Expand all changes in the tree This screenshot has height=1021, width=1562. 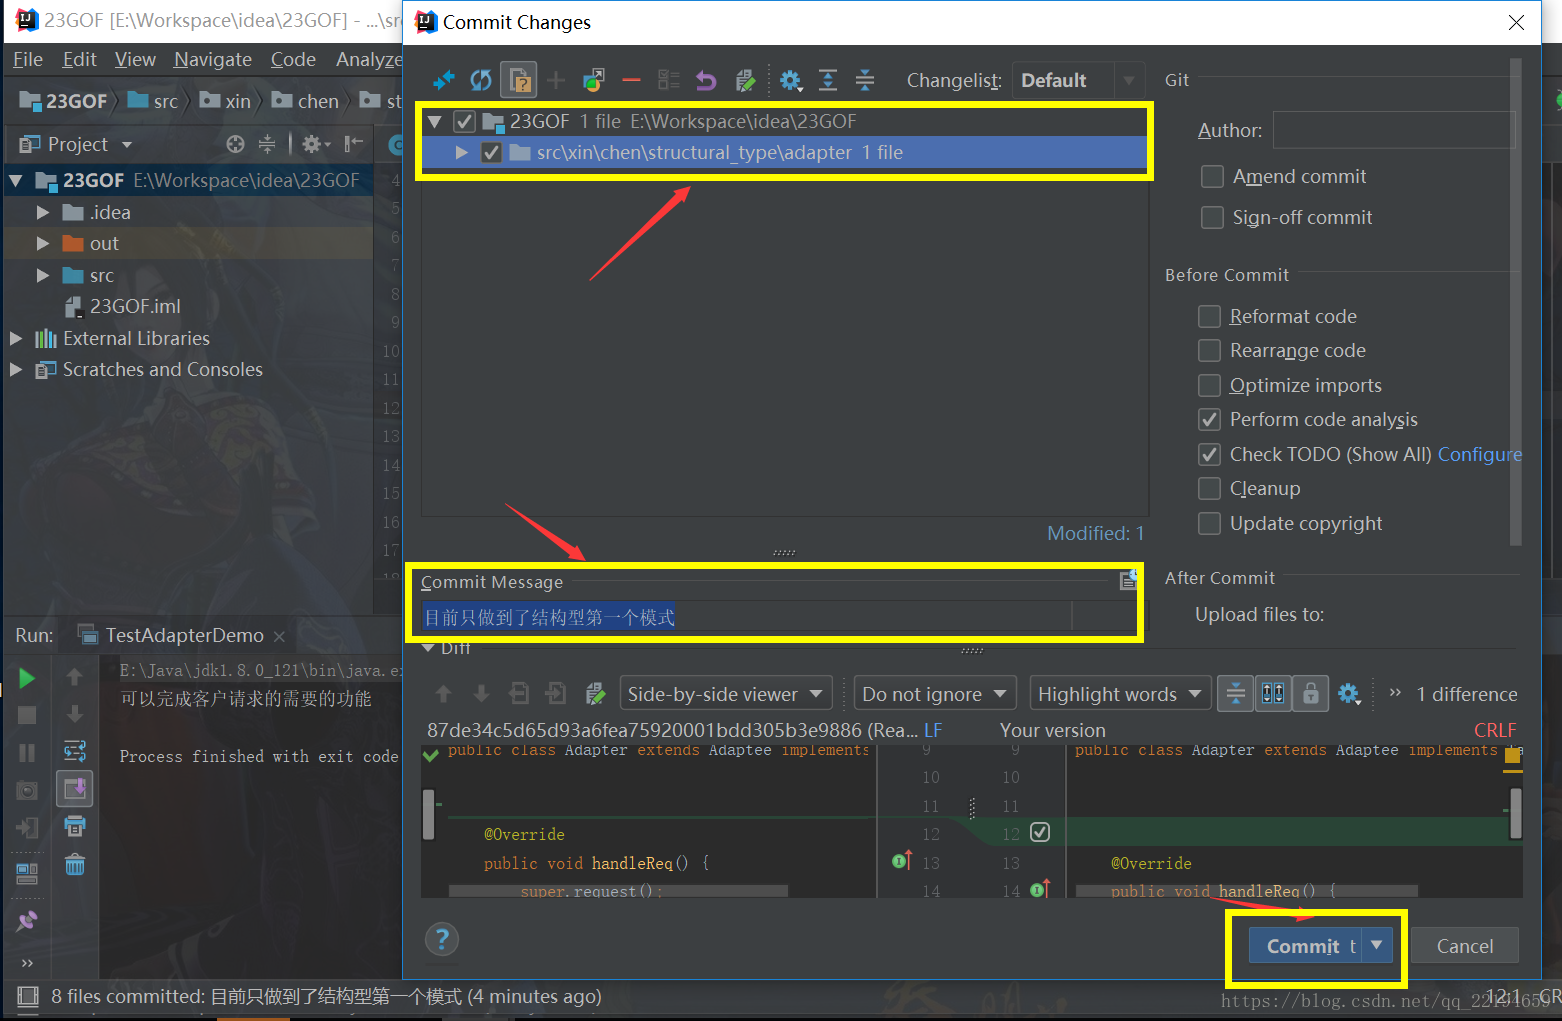pos(828,80)
